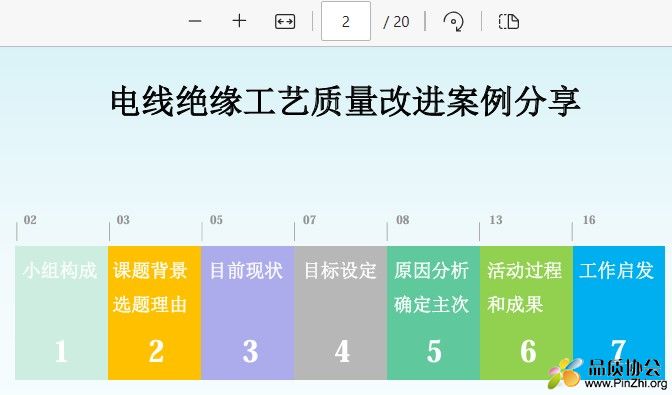
Task: Select the 小组构成 section block
Action: (x=61, y=313)
